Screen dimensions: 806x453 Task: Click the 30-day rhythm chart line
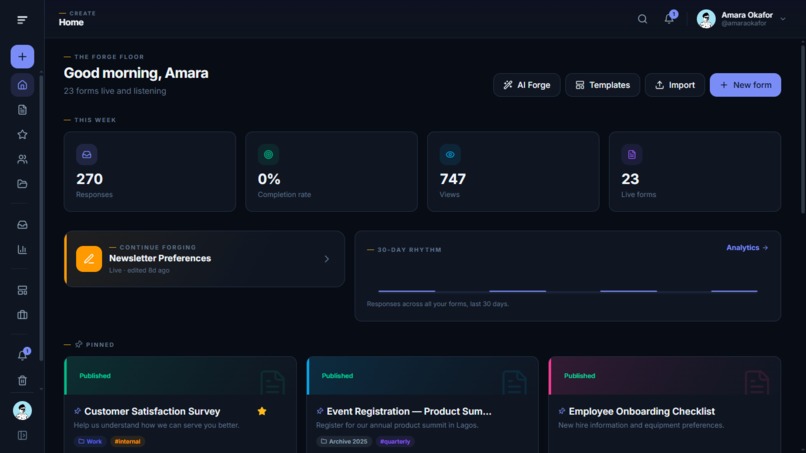pos(567,291)
